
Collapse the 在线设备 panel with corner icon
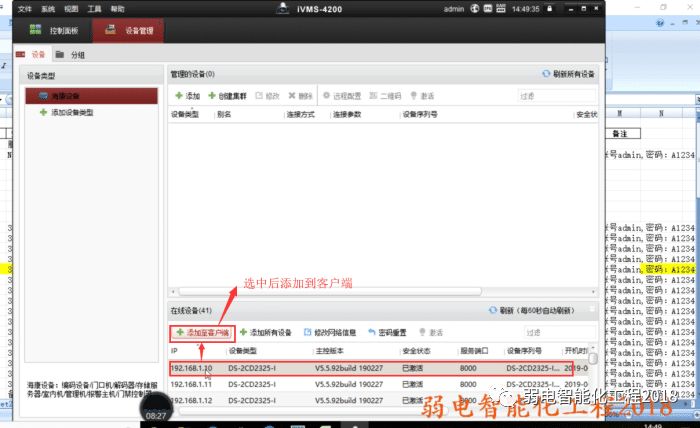592,308
